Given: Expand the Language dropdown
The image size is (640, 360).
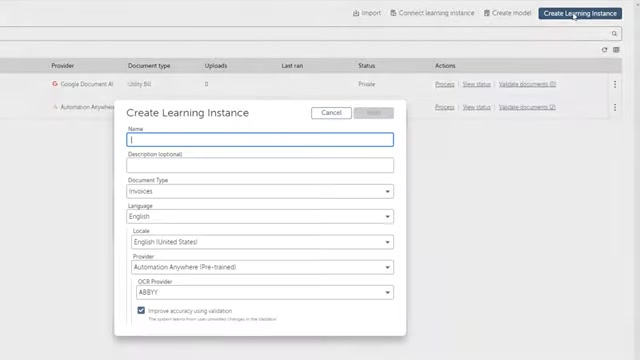Looking at the screenshot, I should (x=260, y=217).
